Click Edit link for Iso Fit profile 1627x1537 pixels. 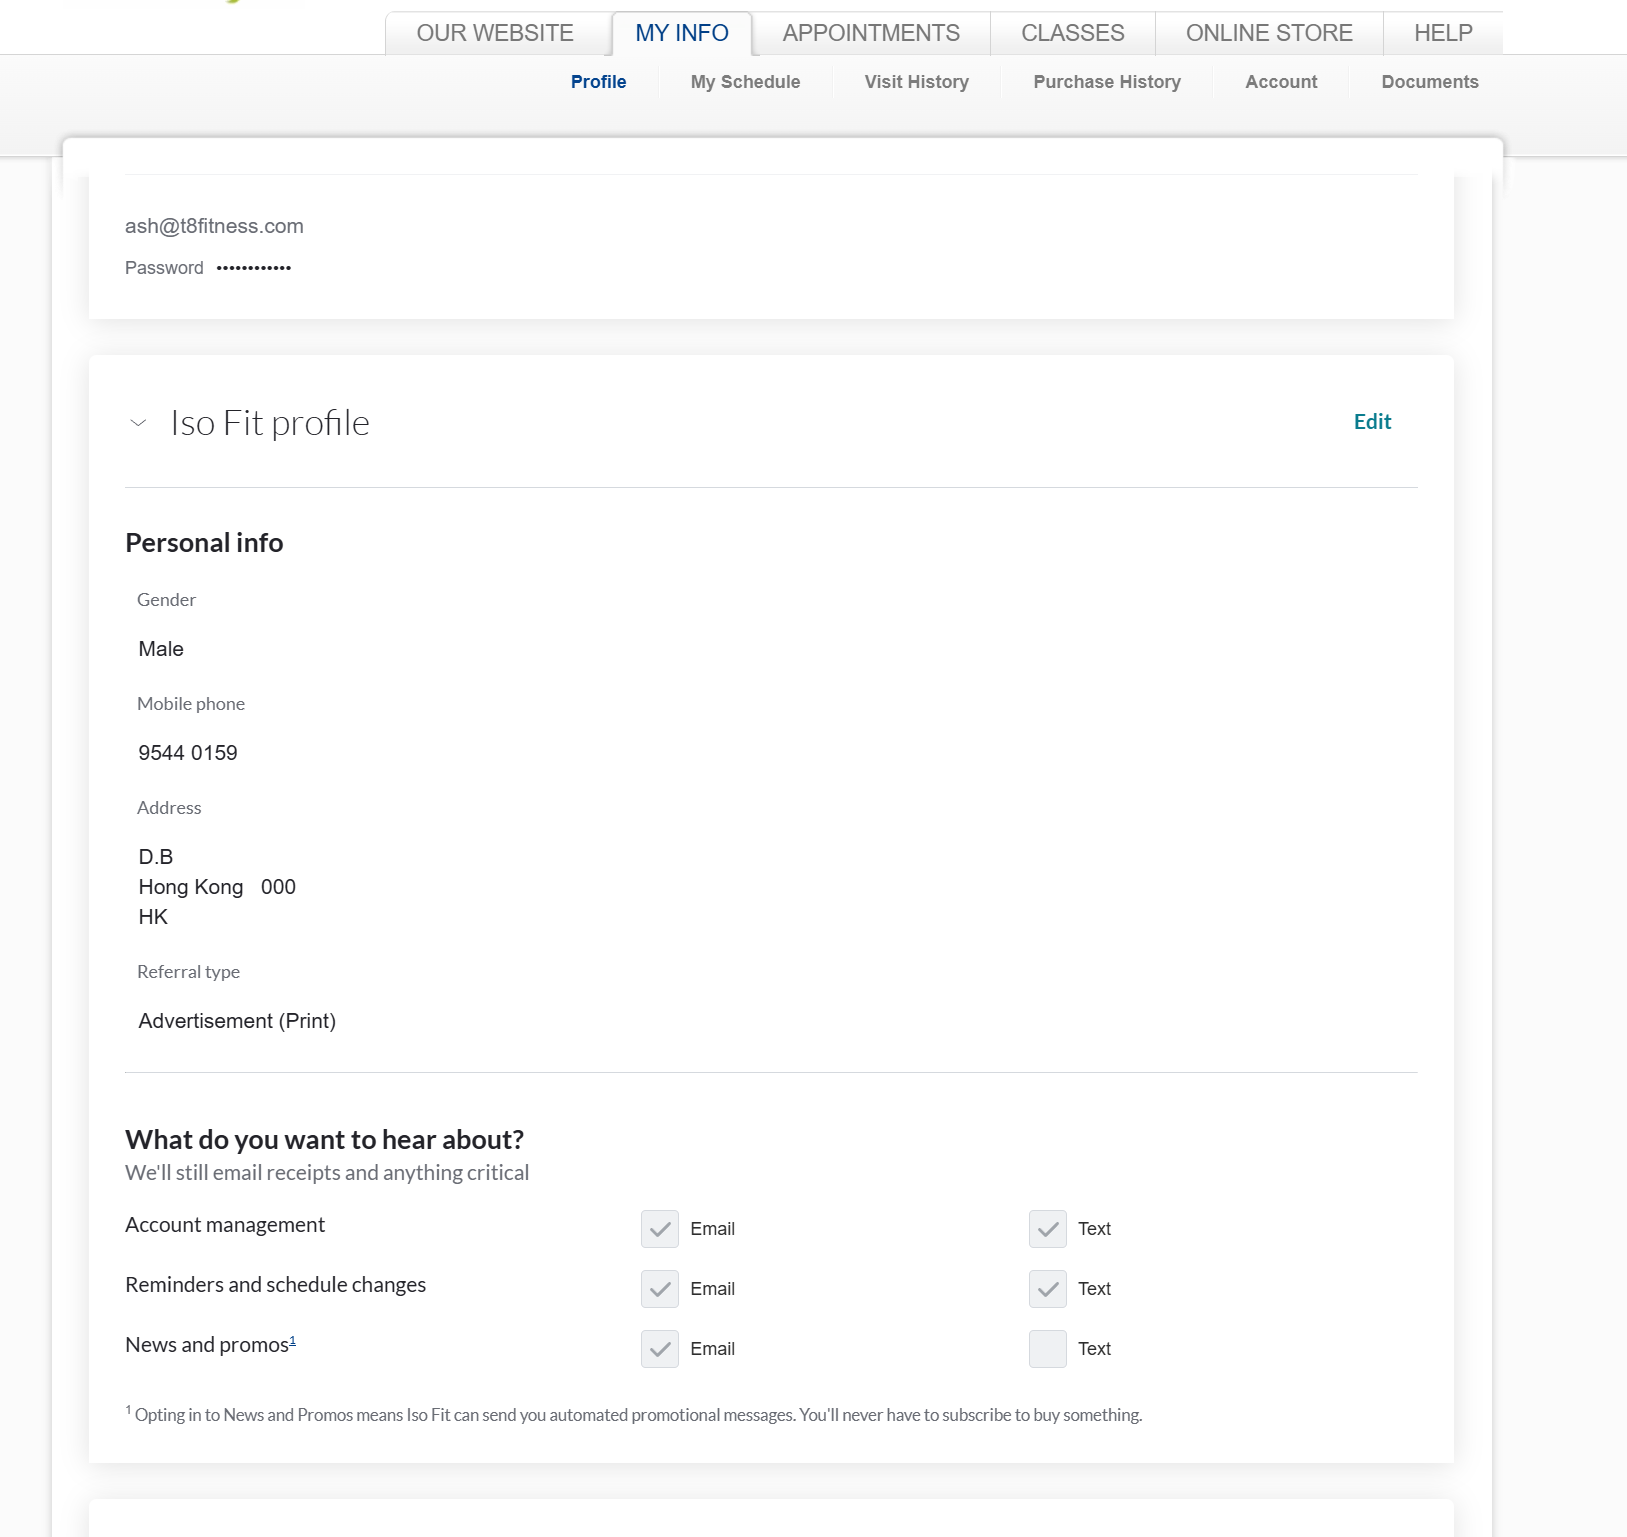click(x=1372, y=422)
